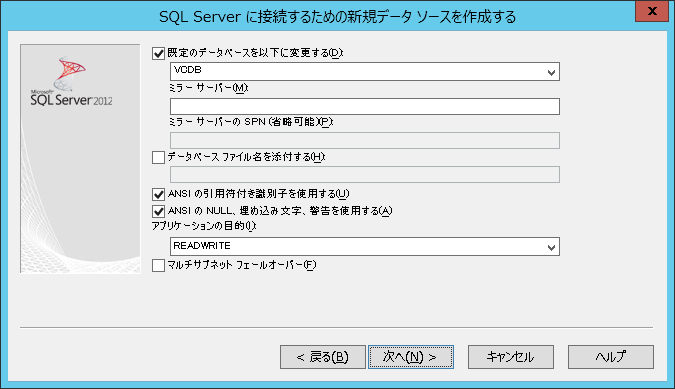The image size is (675, 389).
Task: Click the ミラー サーバー(M) label
Action: [x=208, y=88]
